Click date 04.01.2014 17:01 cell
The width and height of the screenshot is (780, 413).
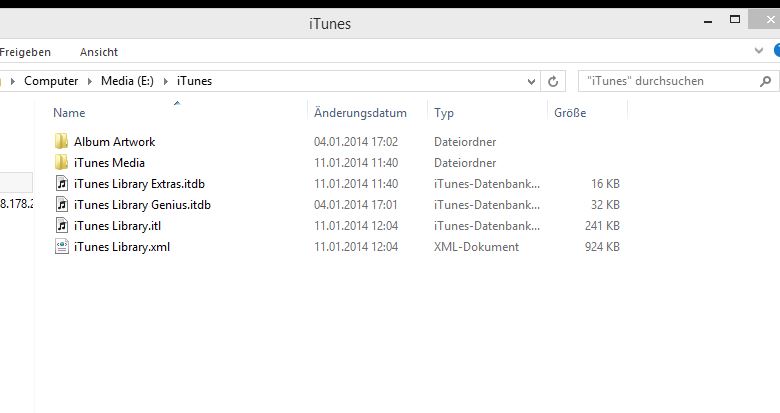click(x=356, y=205)
